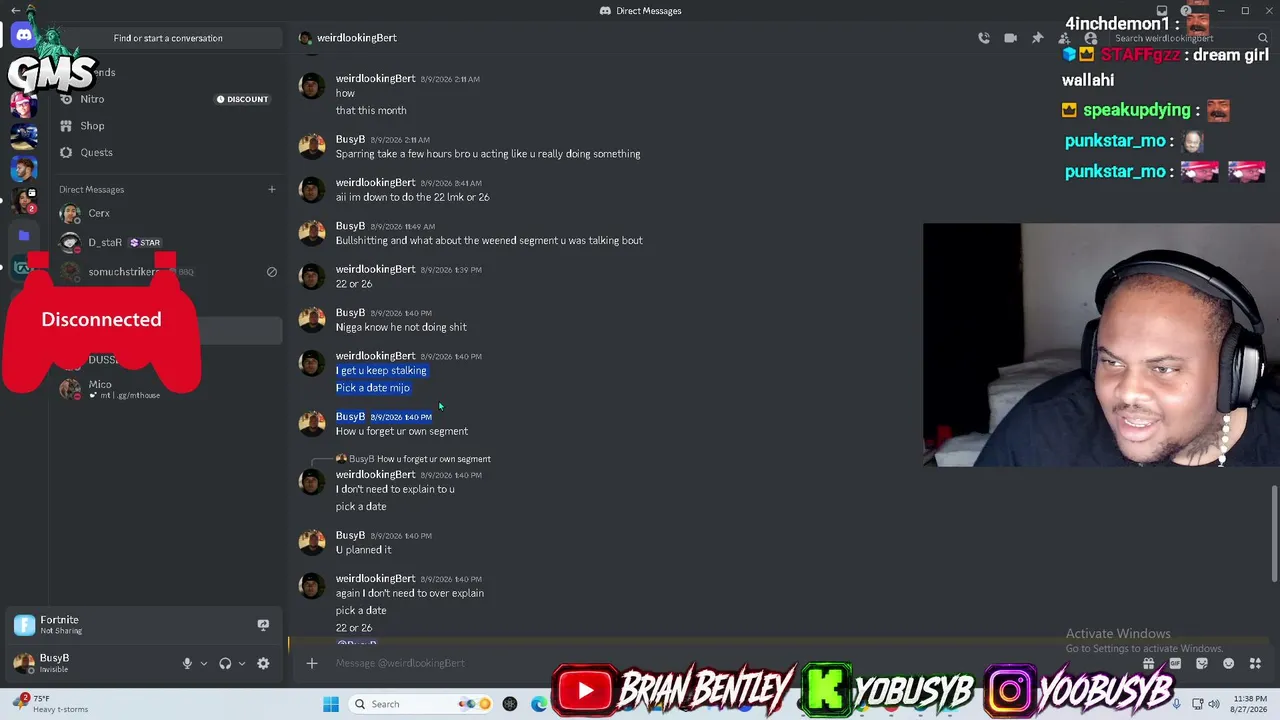Click the blocked icon beside somuchstrikers

271,272
